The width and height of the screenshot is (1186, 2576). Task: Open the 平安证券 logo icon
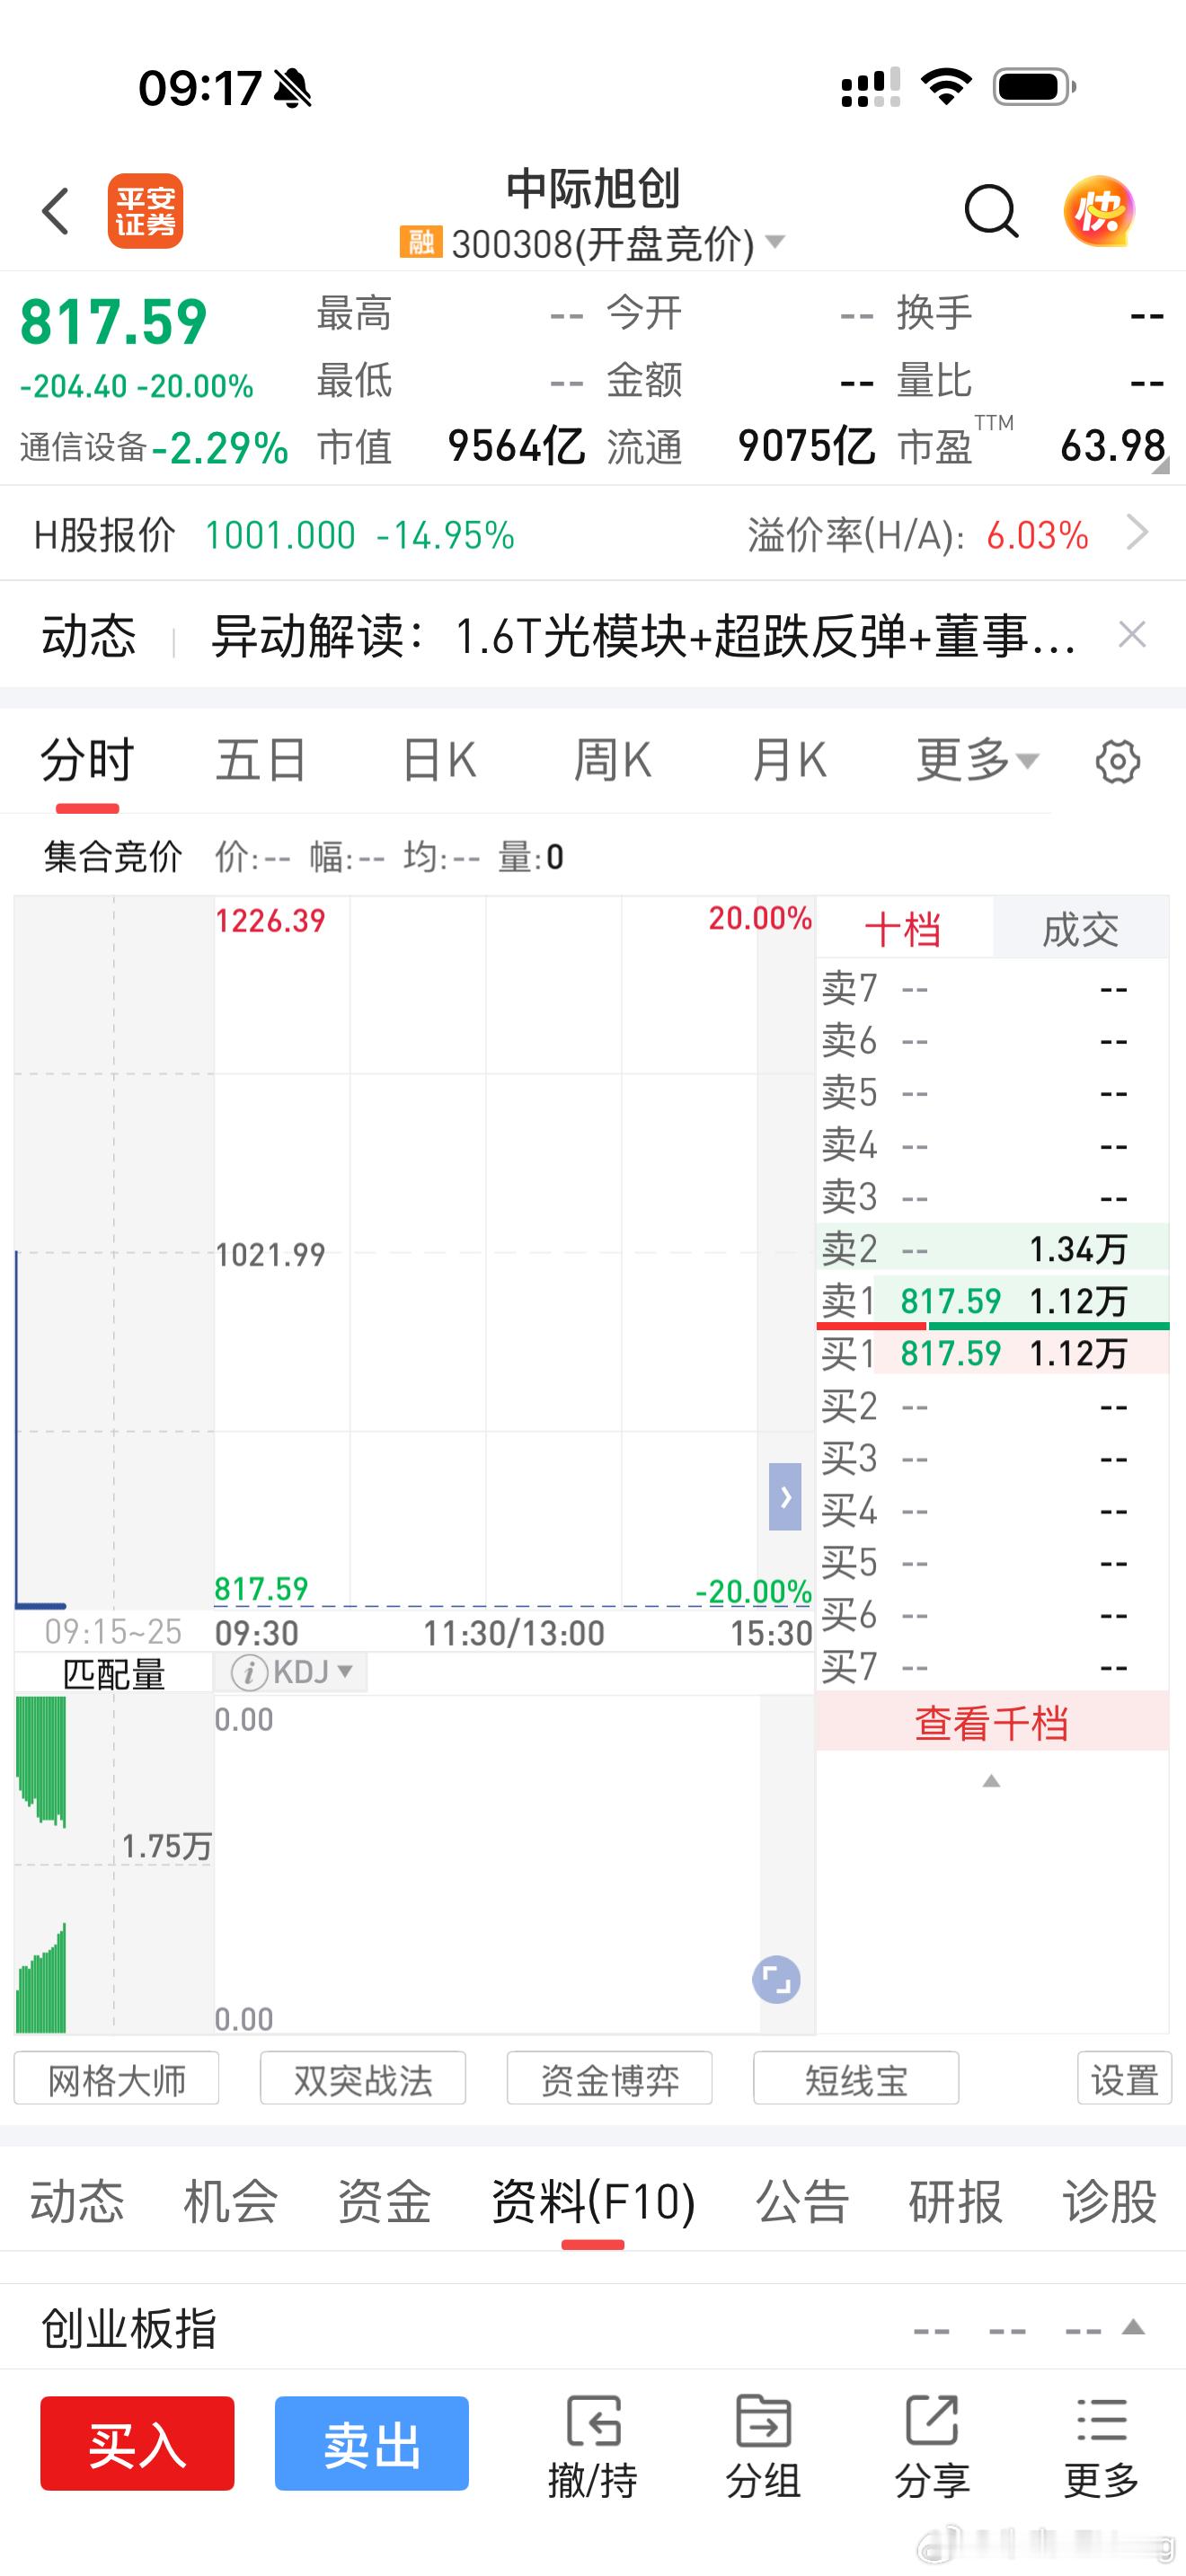point(146,211)
